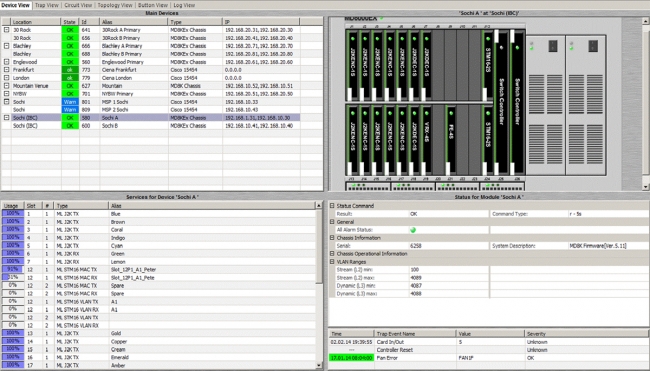The height and width of the screenshot is (371, 650).
Task: Sort traps by Trap Event Name header
Action: pos(415,334)
